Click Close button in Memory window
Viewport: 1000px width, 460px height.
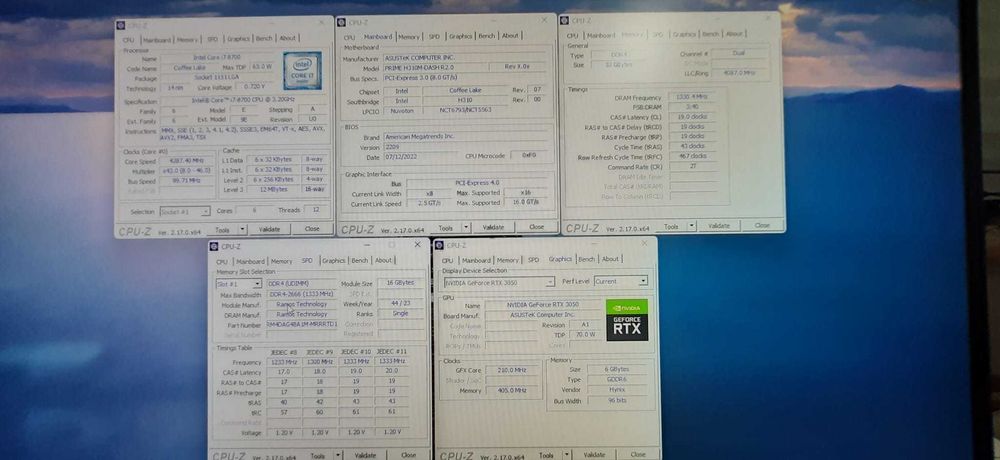(x=762, y=225)
